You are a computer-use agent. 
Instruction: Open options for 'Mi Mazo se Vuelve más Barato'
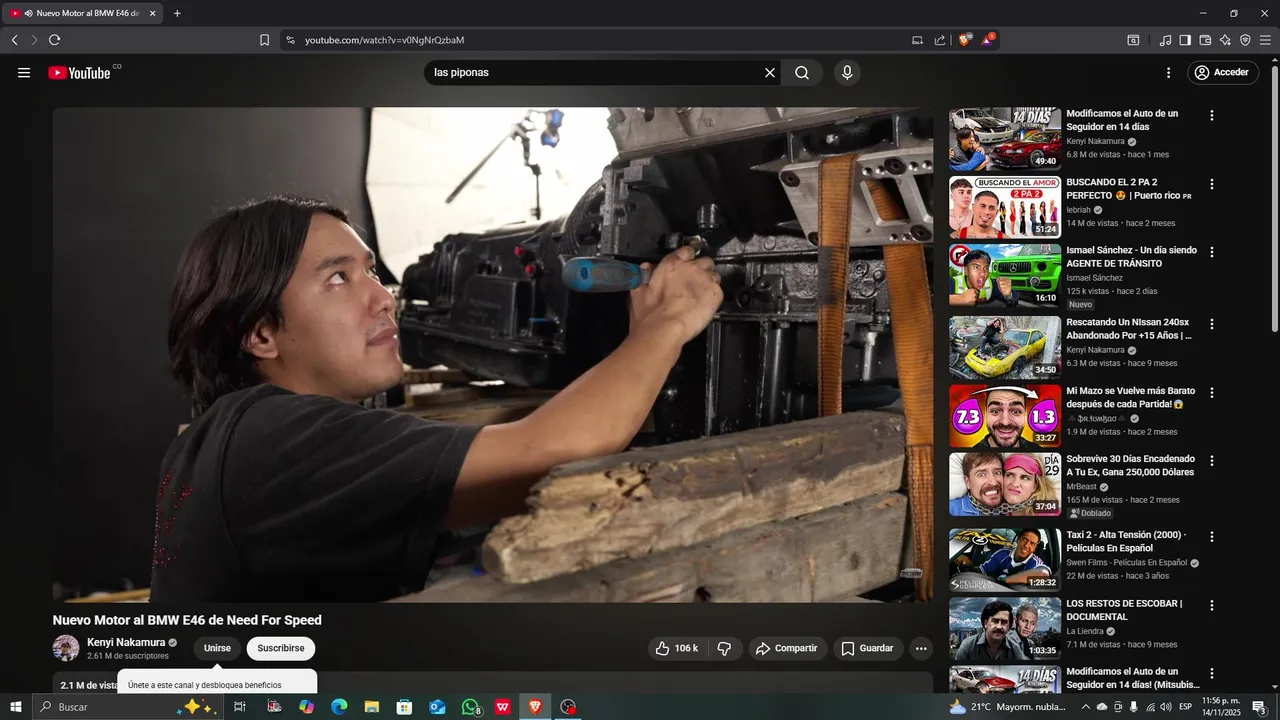(1212, 393)
